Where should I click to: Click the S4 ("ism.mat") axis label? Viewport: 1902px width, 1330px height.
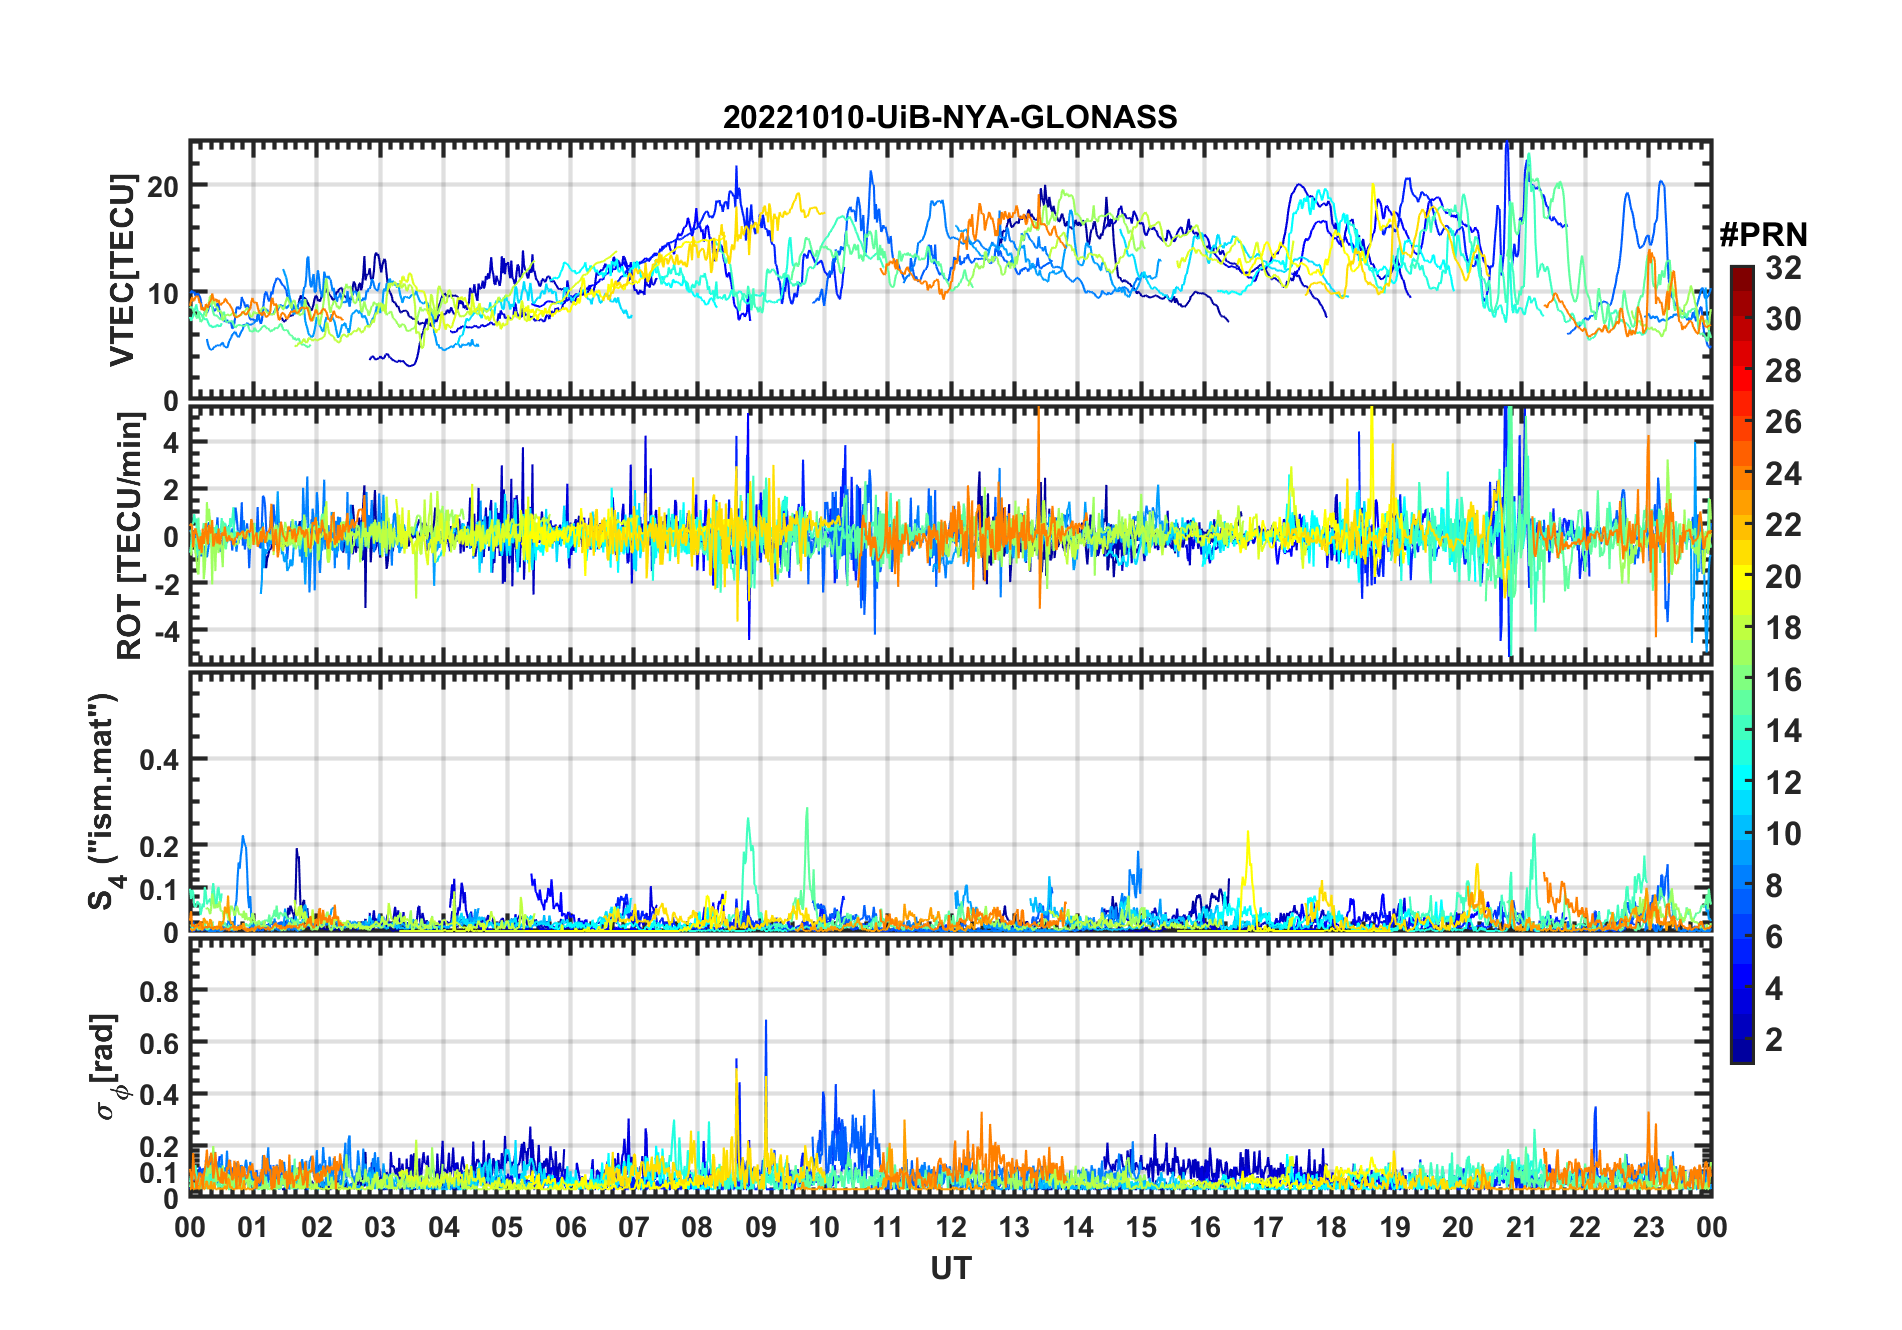click(x=103, y=802)
